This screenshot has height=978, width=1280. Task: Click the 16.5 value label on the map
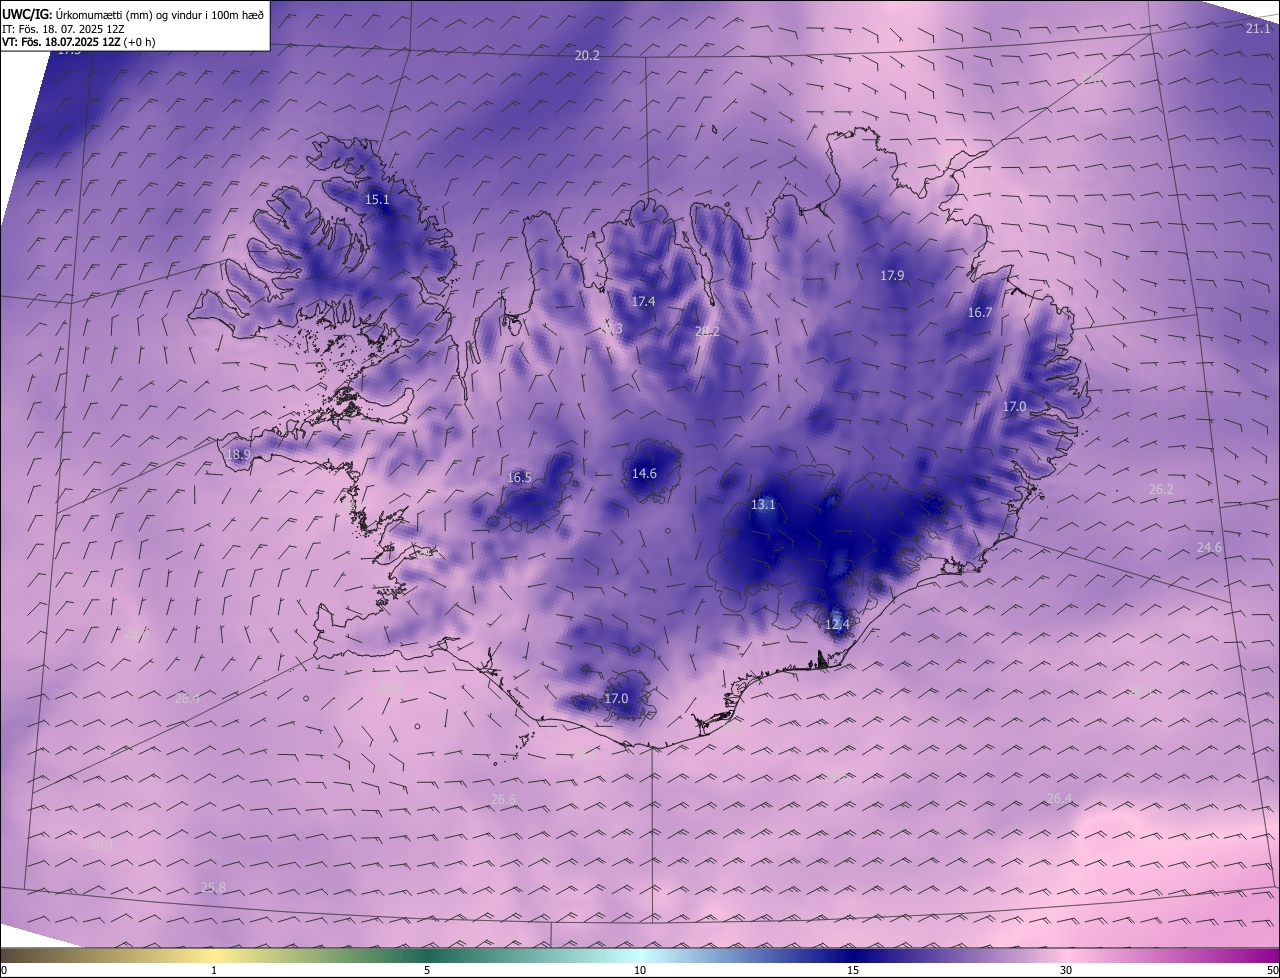pos(520,478)
